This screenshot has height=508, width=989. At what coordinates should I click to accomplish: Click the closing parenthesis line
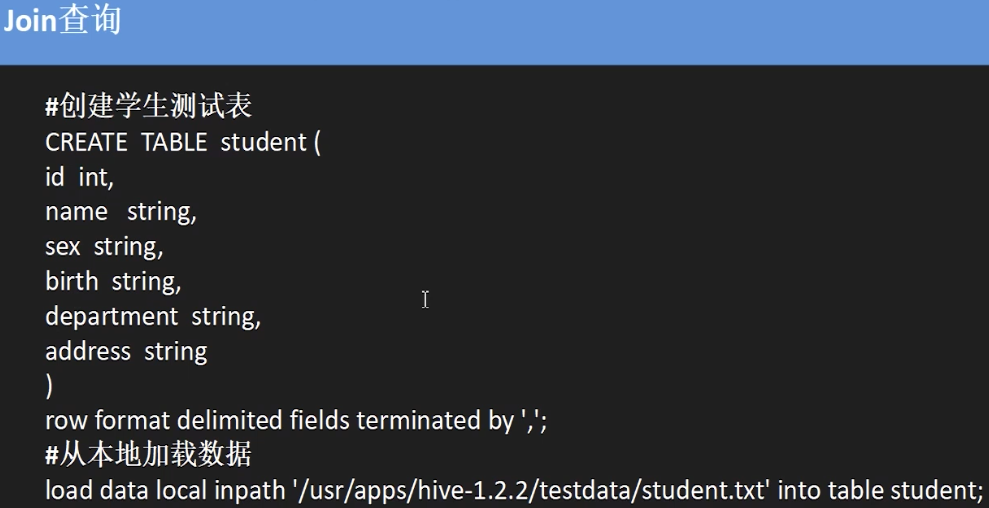(x=50, y=386)
